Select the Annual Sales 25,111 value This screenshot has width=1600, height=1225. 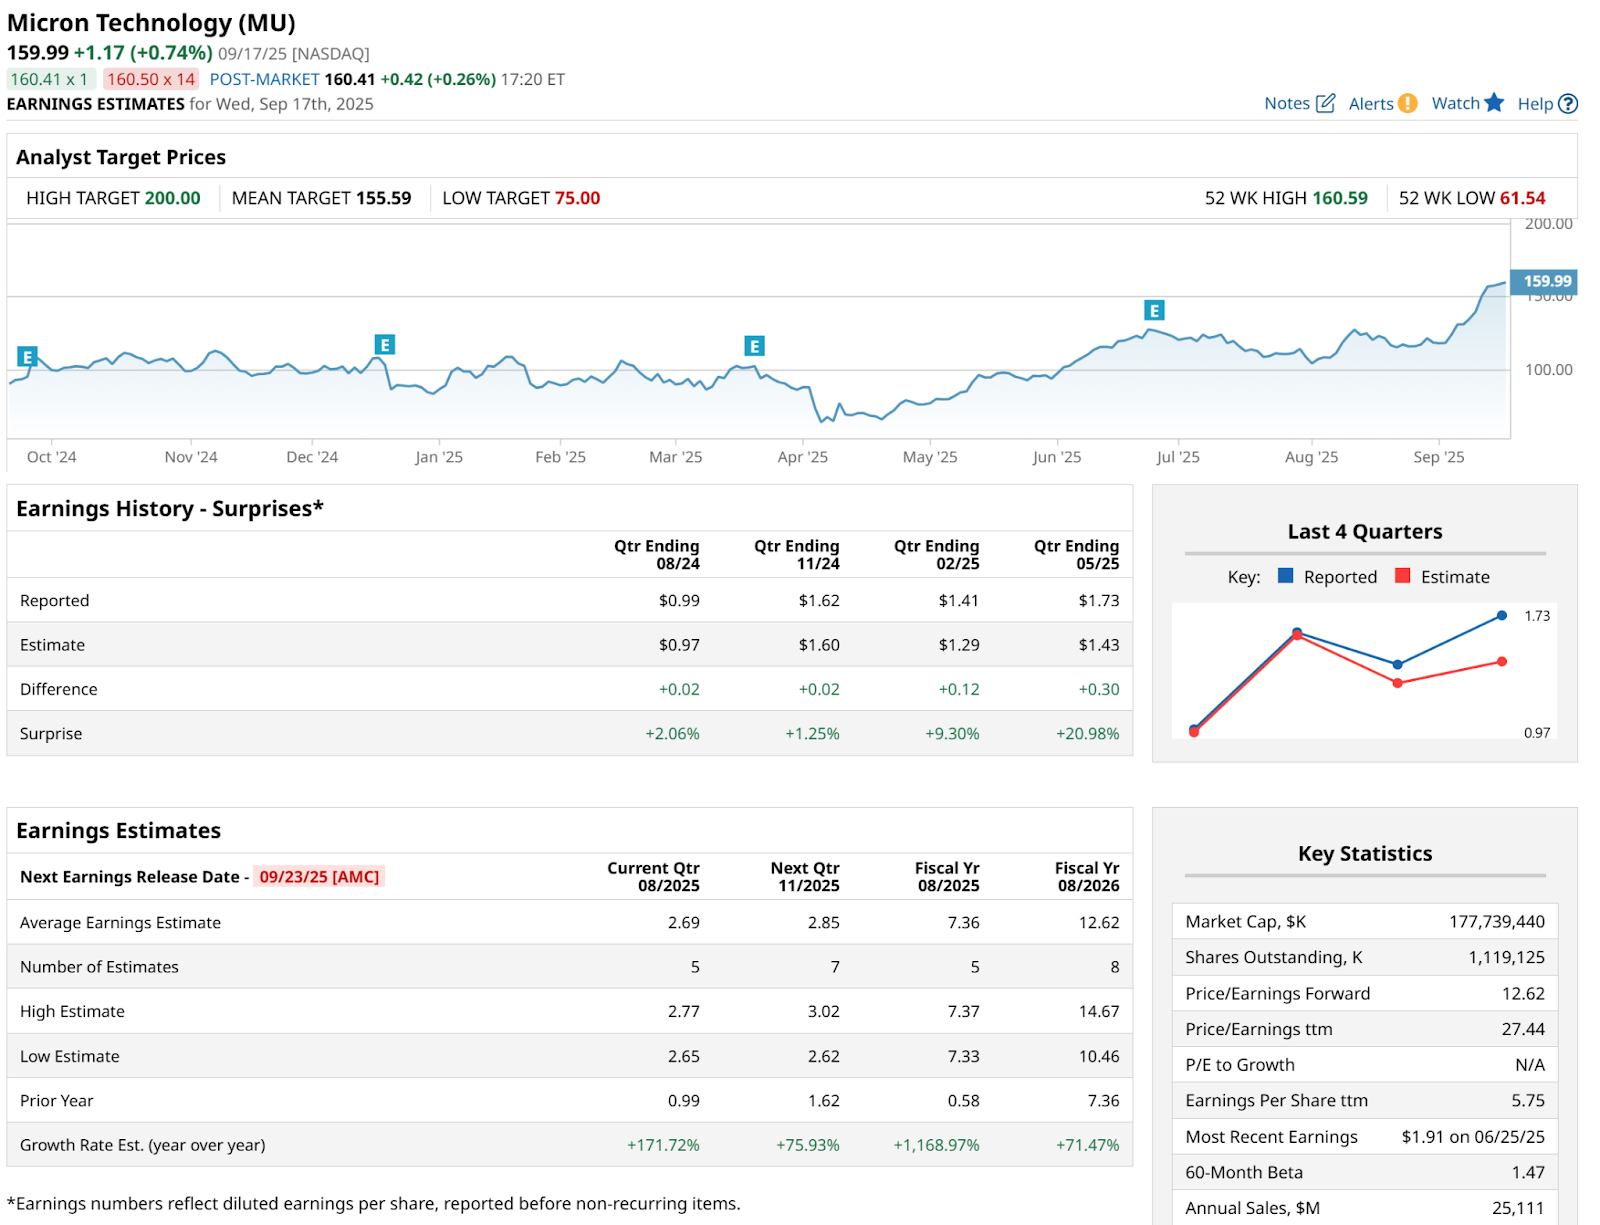coord(1519,1208)
